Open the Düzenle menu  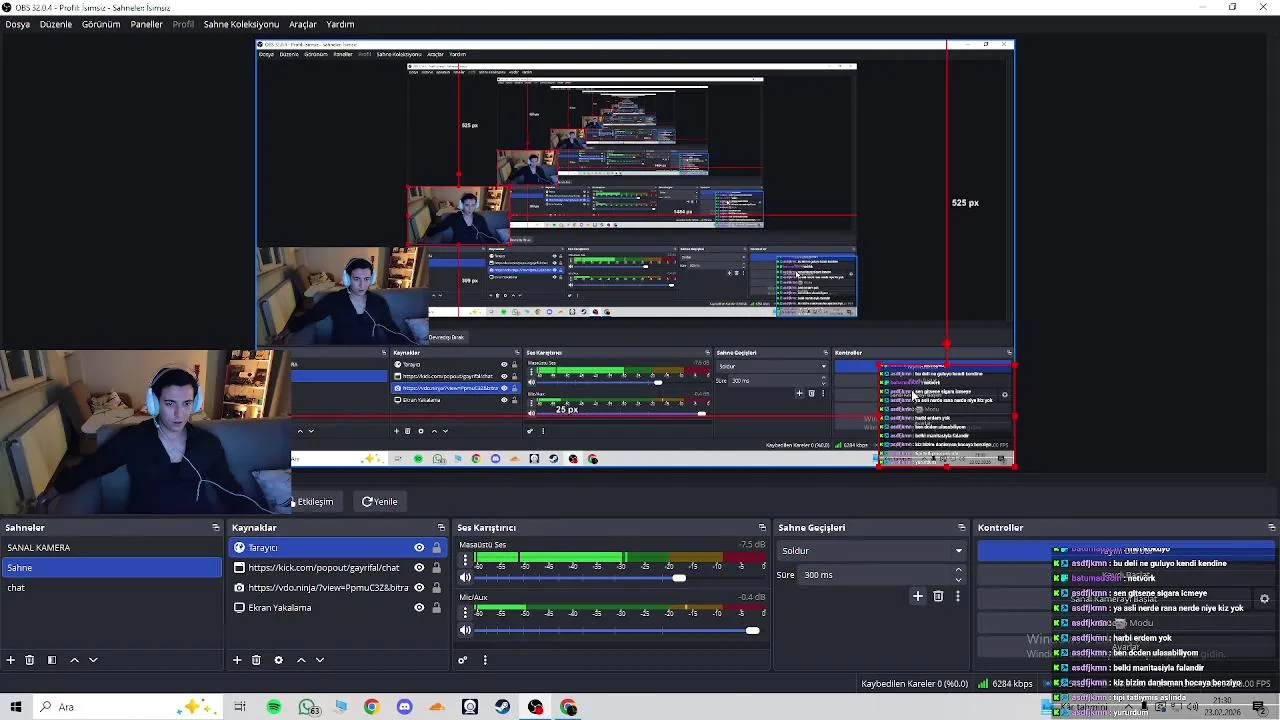(x=56, y=24)
